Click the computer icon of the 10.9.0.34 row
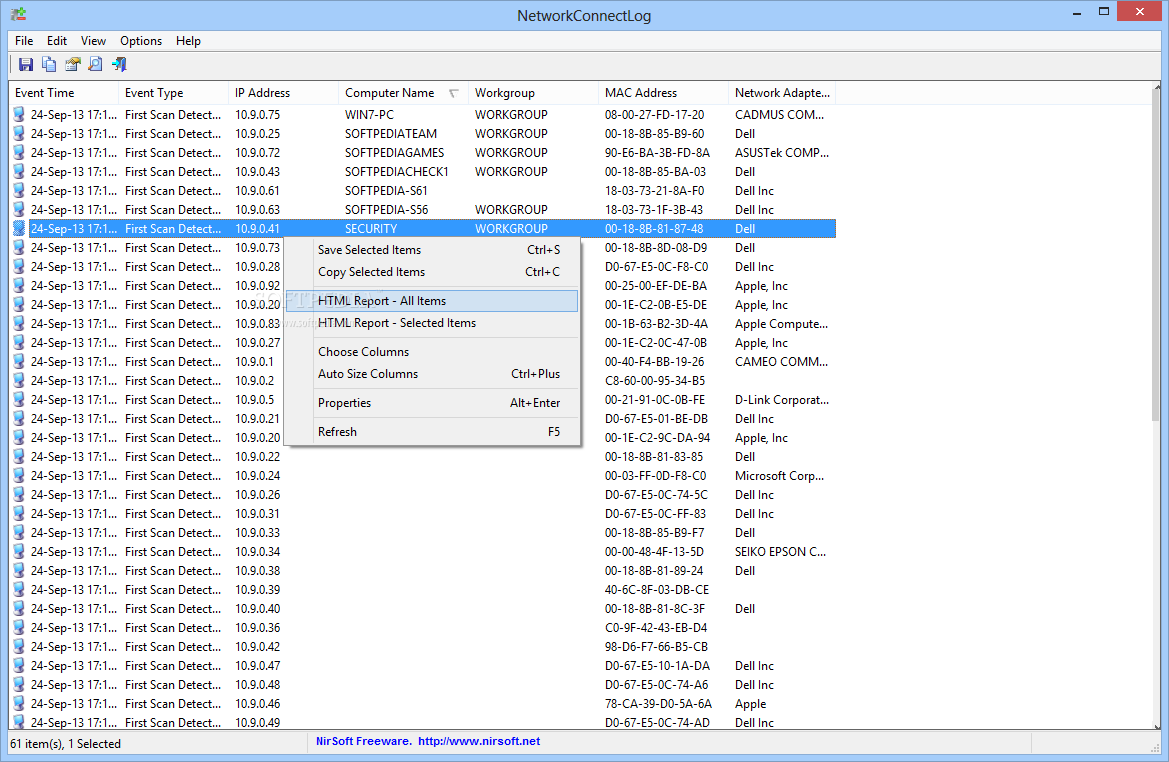The width and height of the screenshot is (1169, 762). coord(19,552)
